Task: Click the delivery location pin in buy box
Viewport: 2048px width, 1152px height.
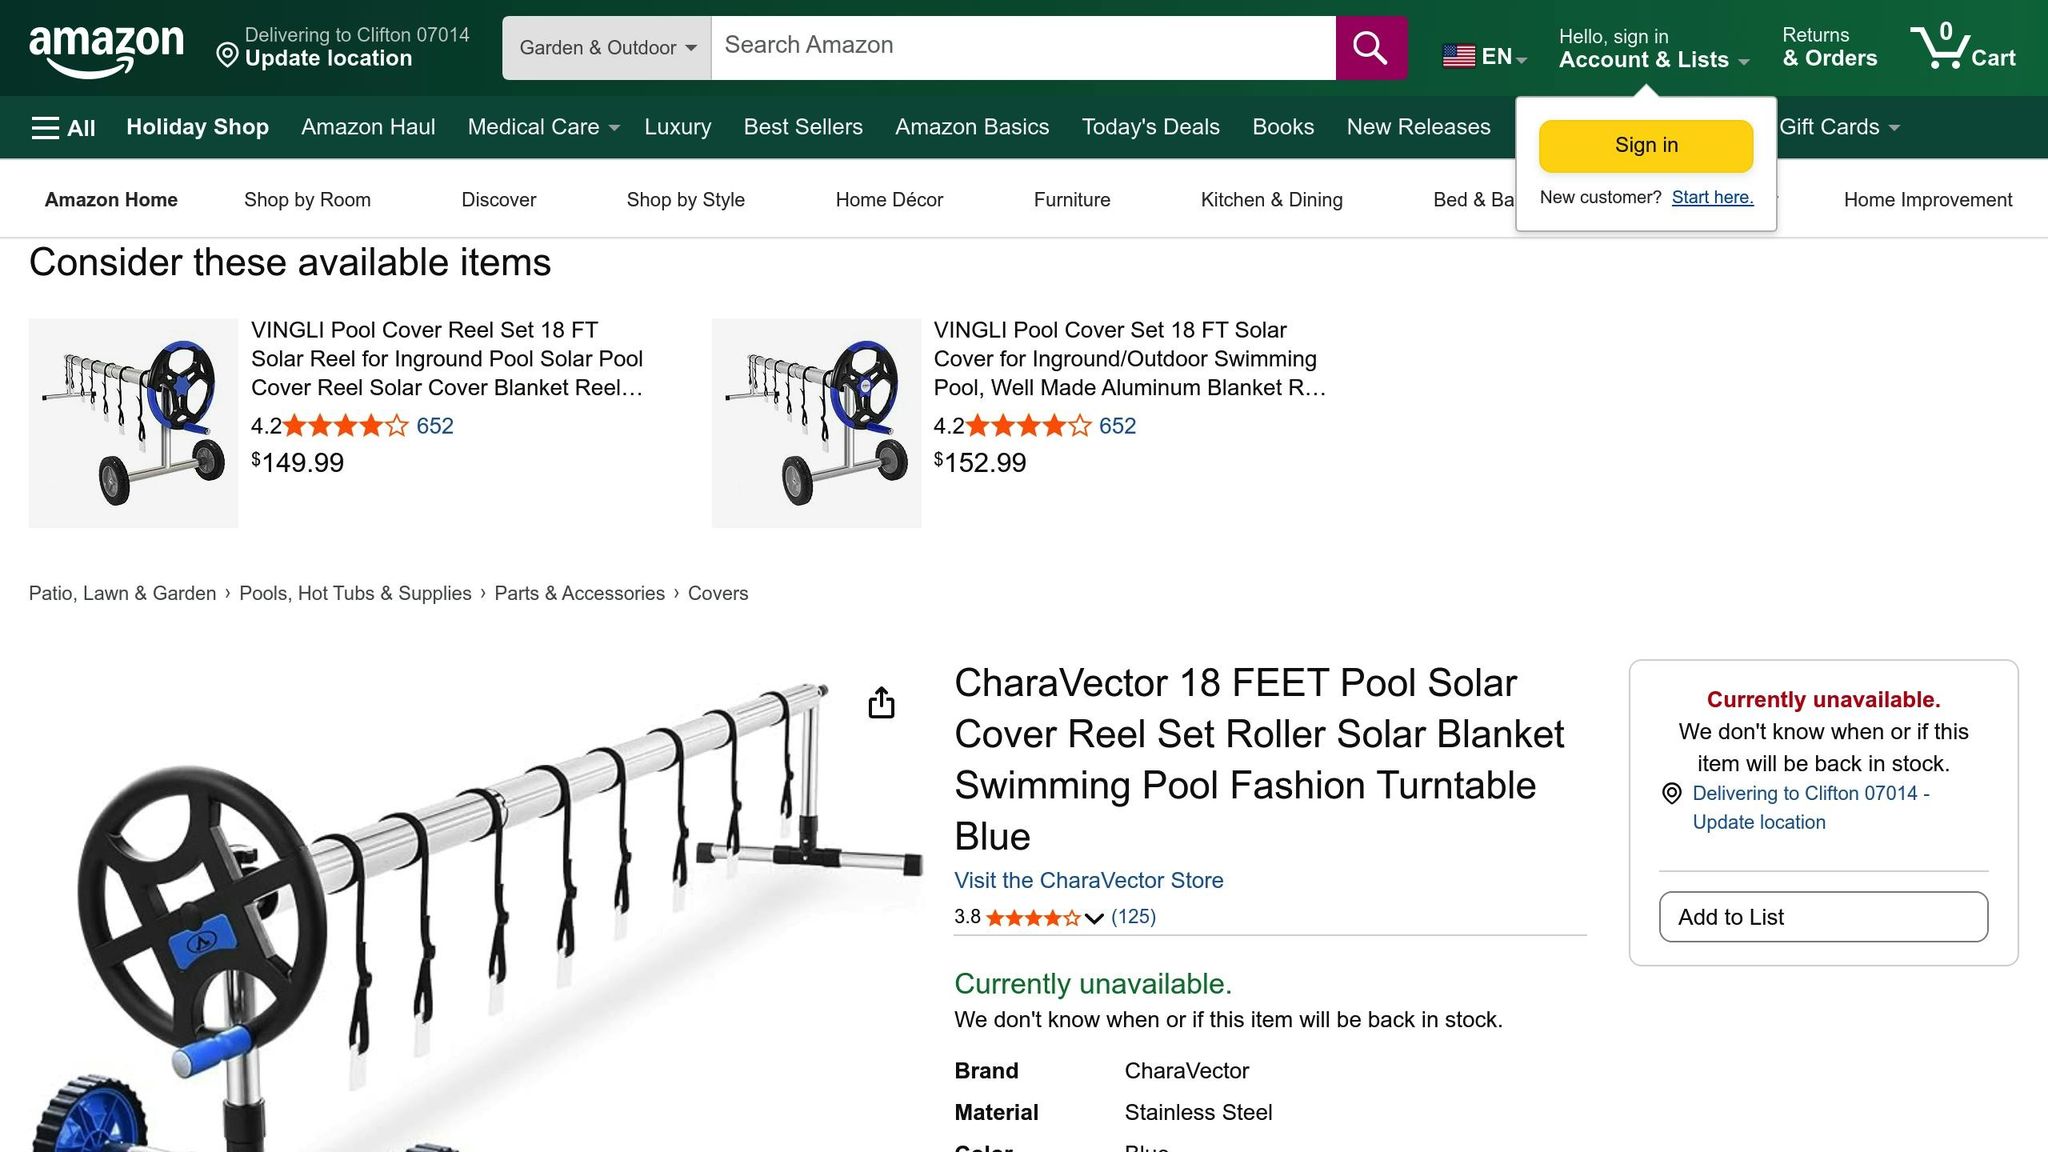Action: tap(1671, 794)
